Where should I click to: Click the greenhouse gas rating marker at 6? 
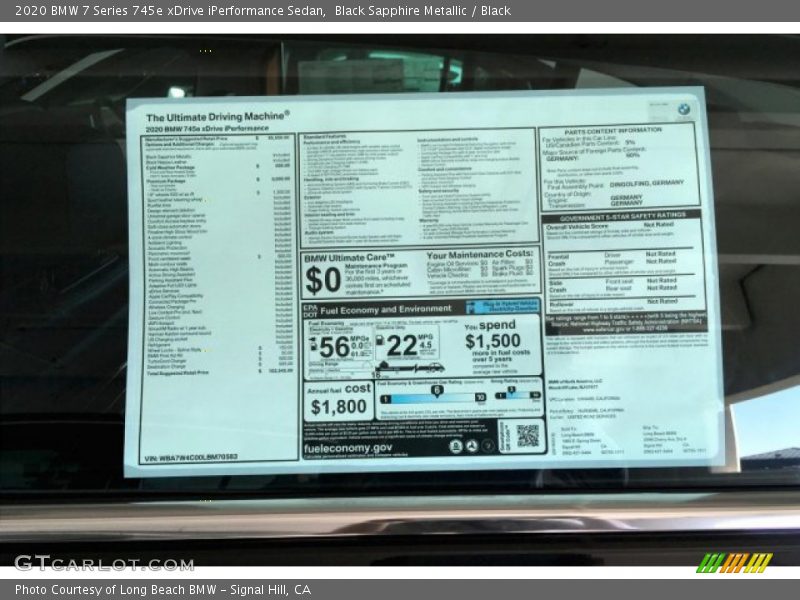tap(436, 390)
